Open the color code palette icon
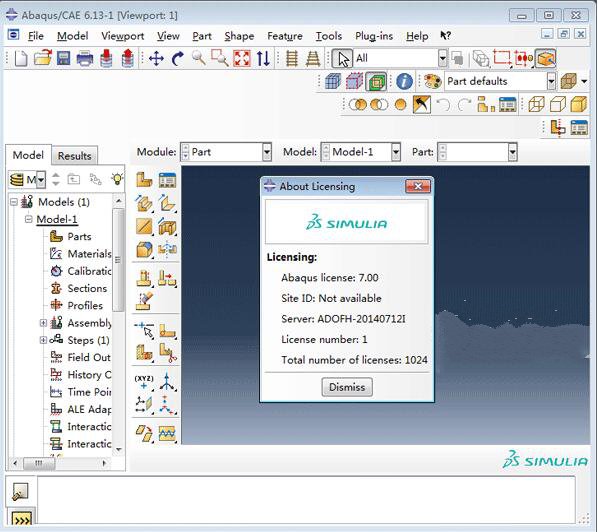 click(x=432, y=81)
